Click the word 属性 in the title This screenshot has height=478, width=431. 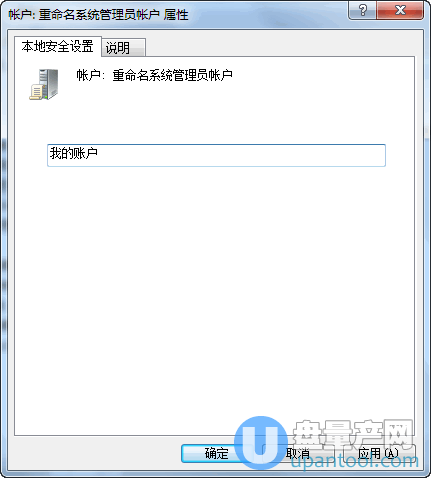pyautogui.click(x=176, y=15)
